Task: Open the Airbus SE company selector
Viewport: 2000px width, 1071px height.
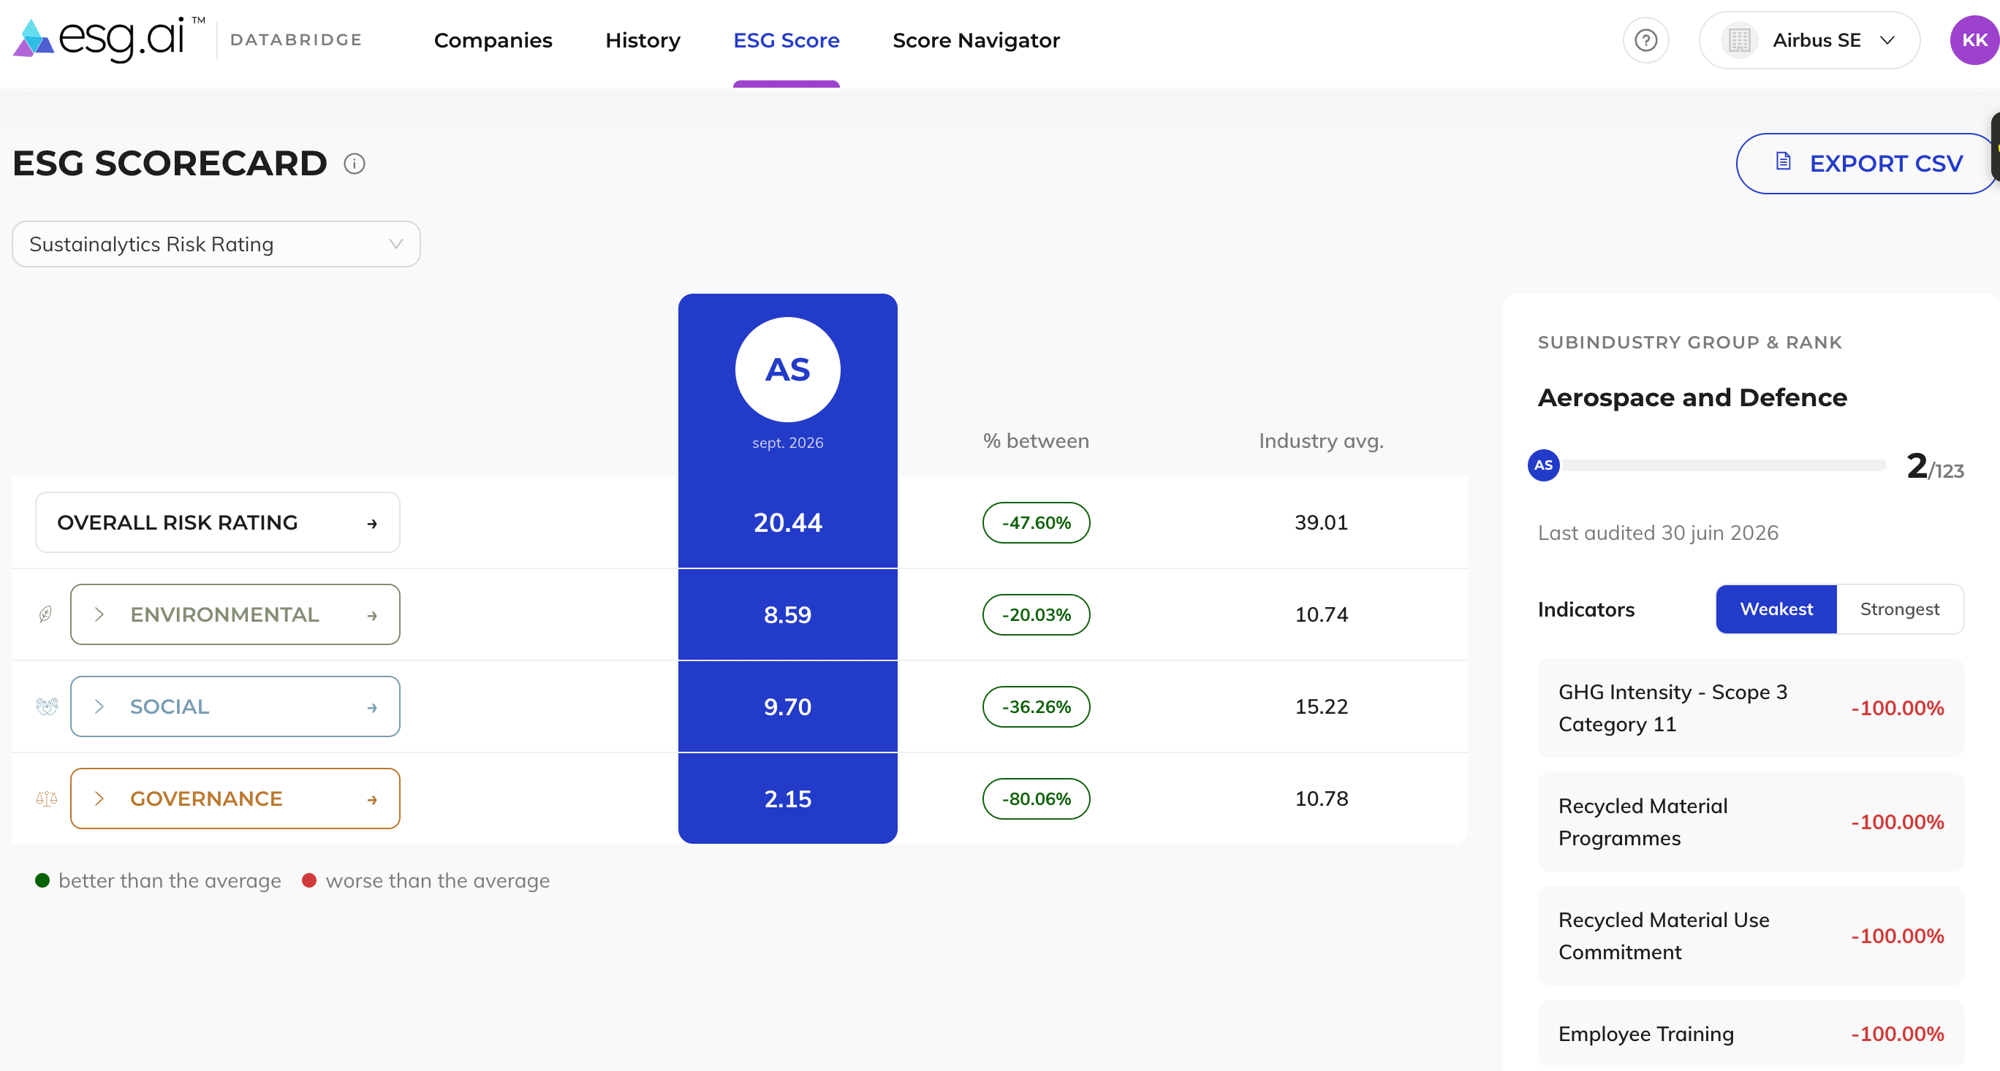Action: point(1809,40)
